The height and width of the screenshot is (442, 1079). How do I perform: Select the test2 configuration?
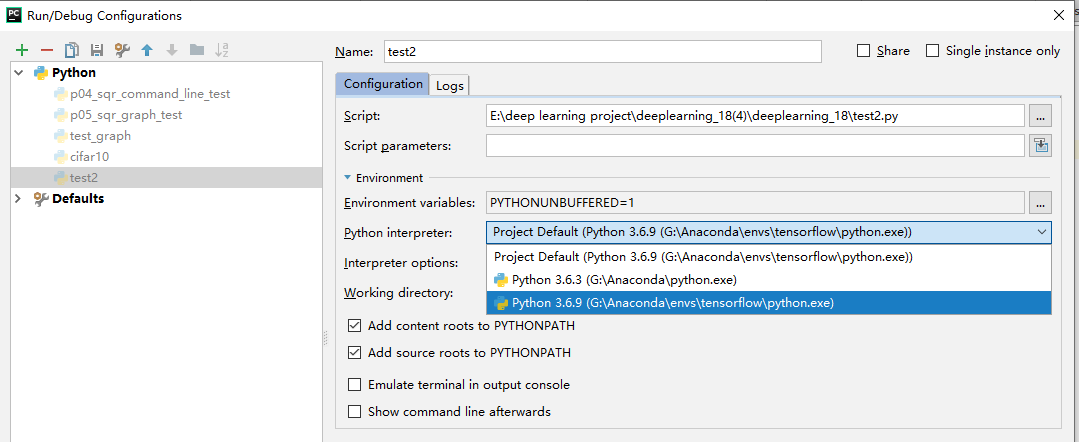[x=167, y=178]
